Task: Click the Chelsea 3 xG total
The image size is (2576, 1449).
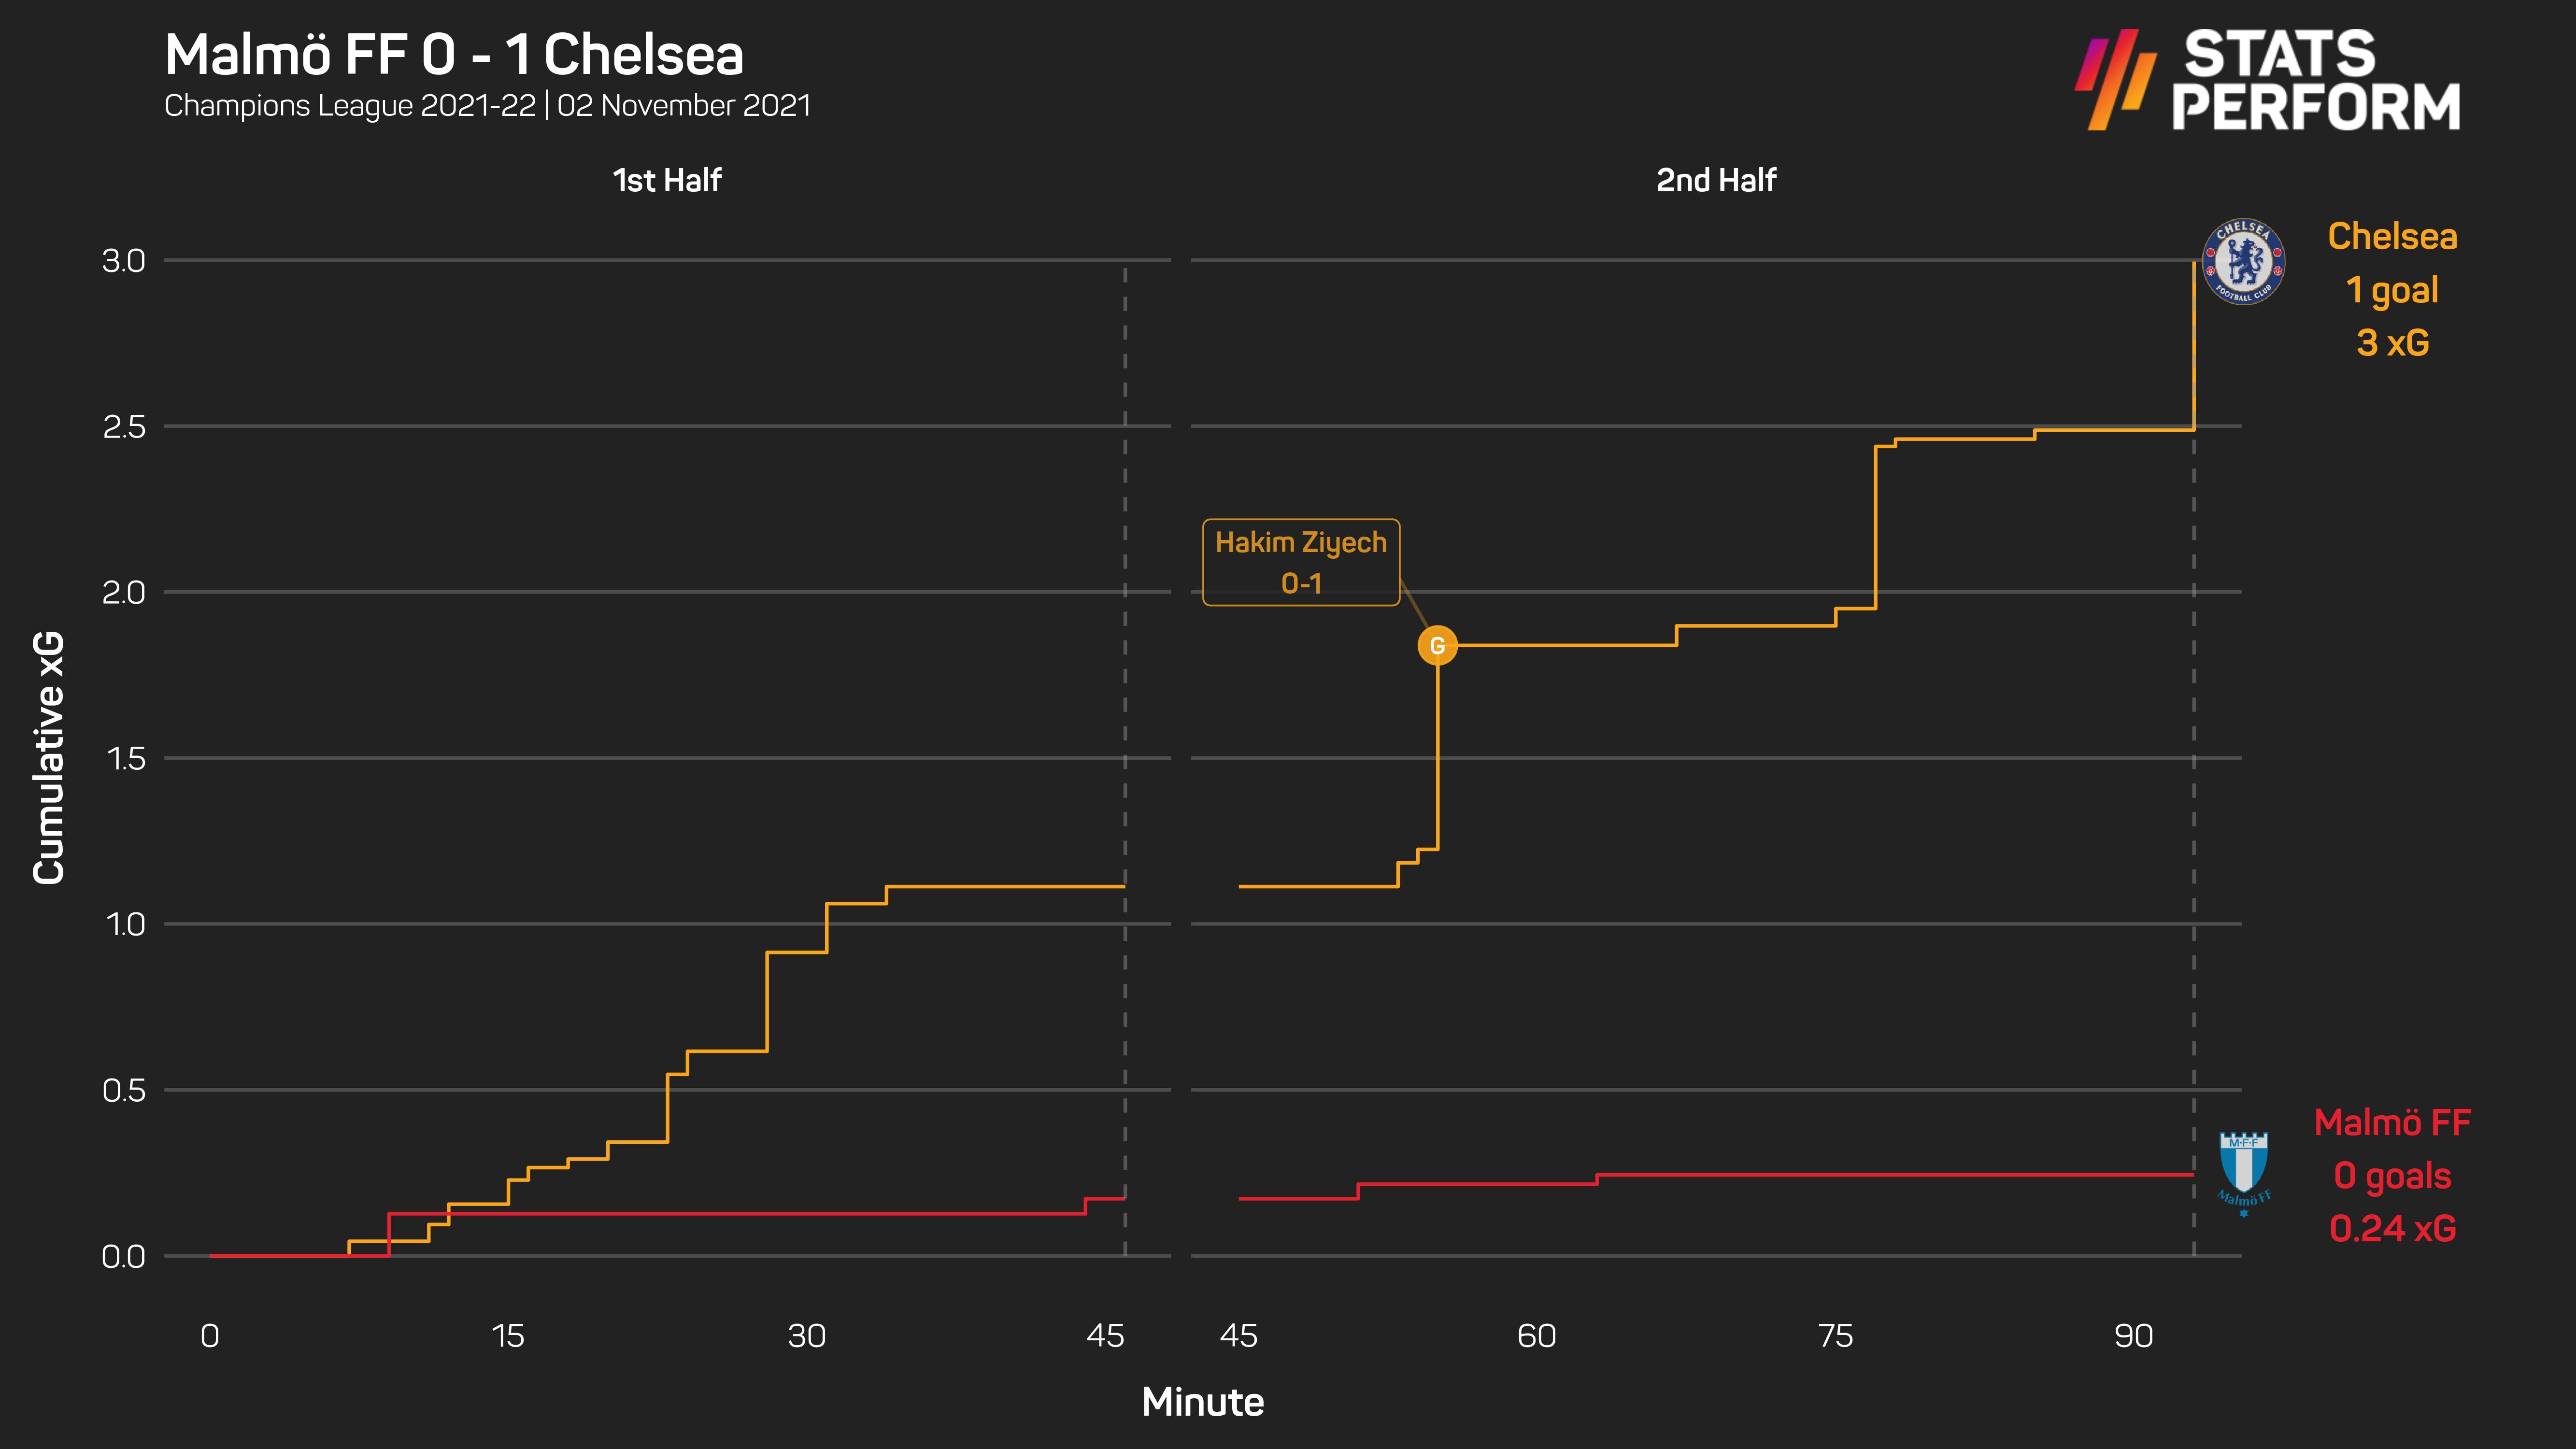Action: coord(2392,343)
